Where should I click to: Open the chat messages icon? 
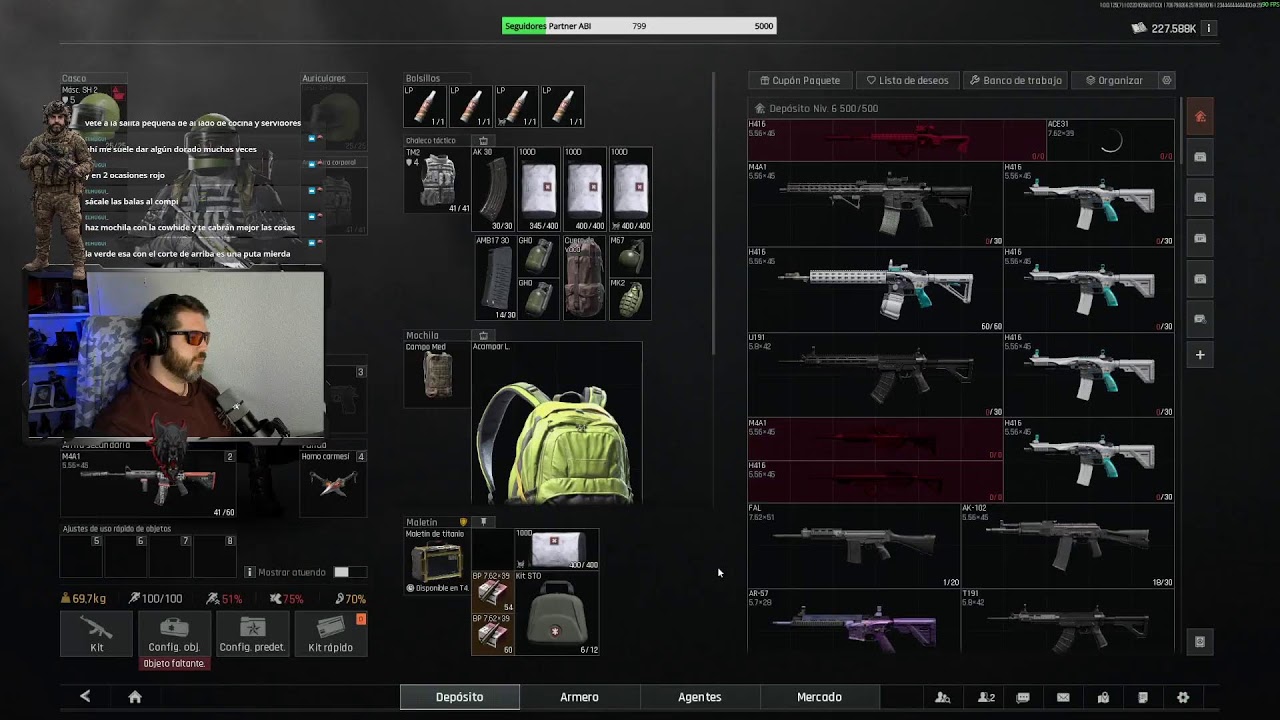(x=1023, y=697)
